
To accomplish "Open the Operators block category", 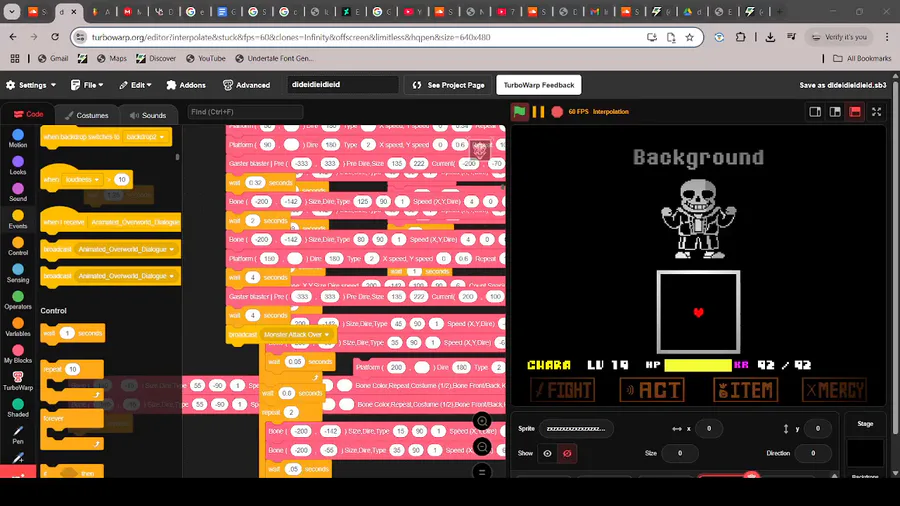I will click(18, 300).
